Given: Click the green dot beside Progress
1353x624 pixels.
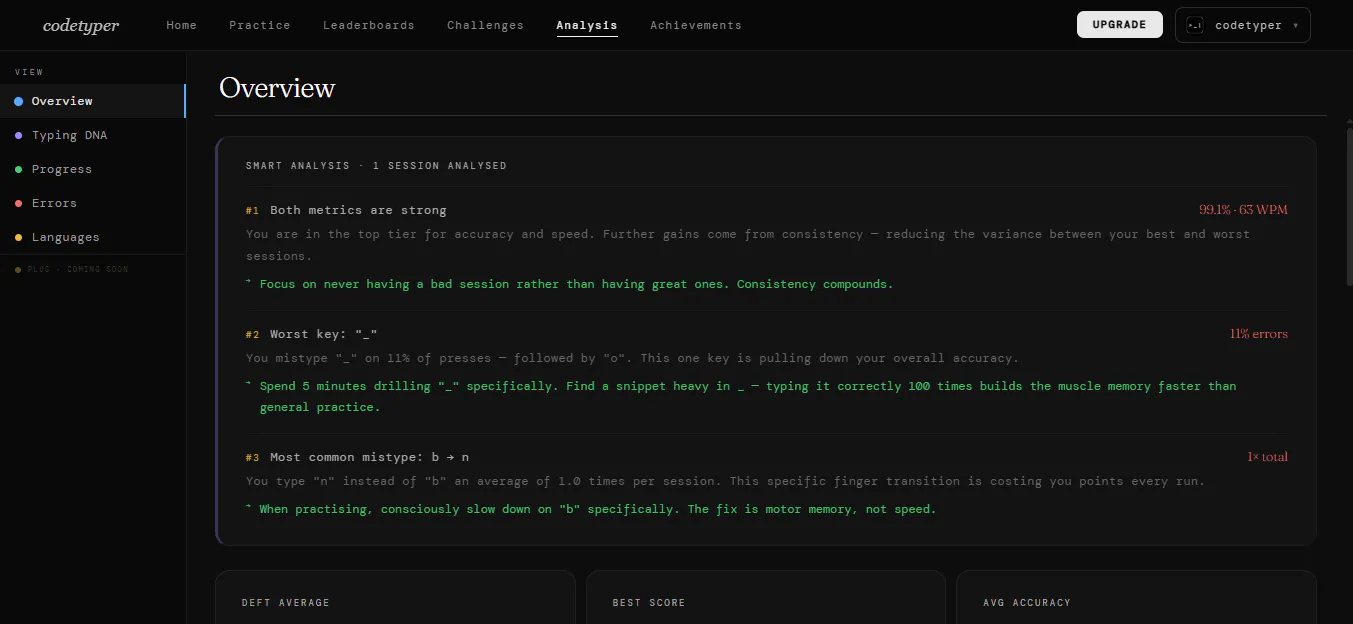Looking at the screenshot, I should coord(19,169).
